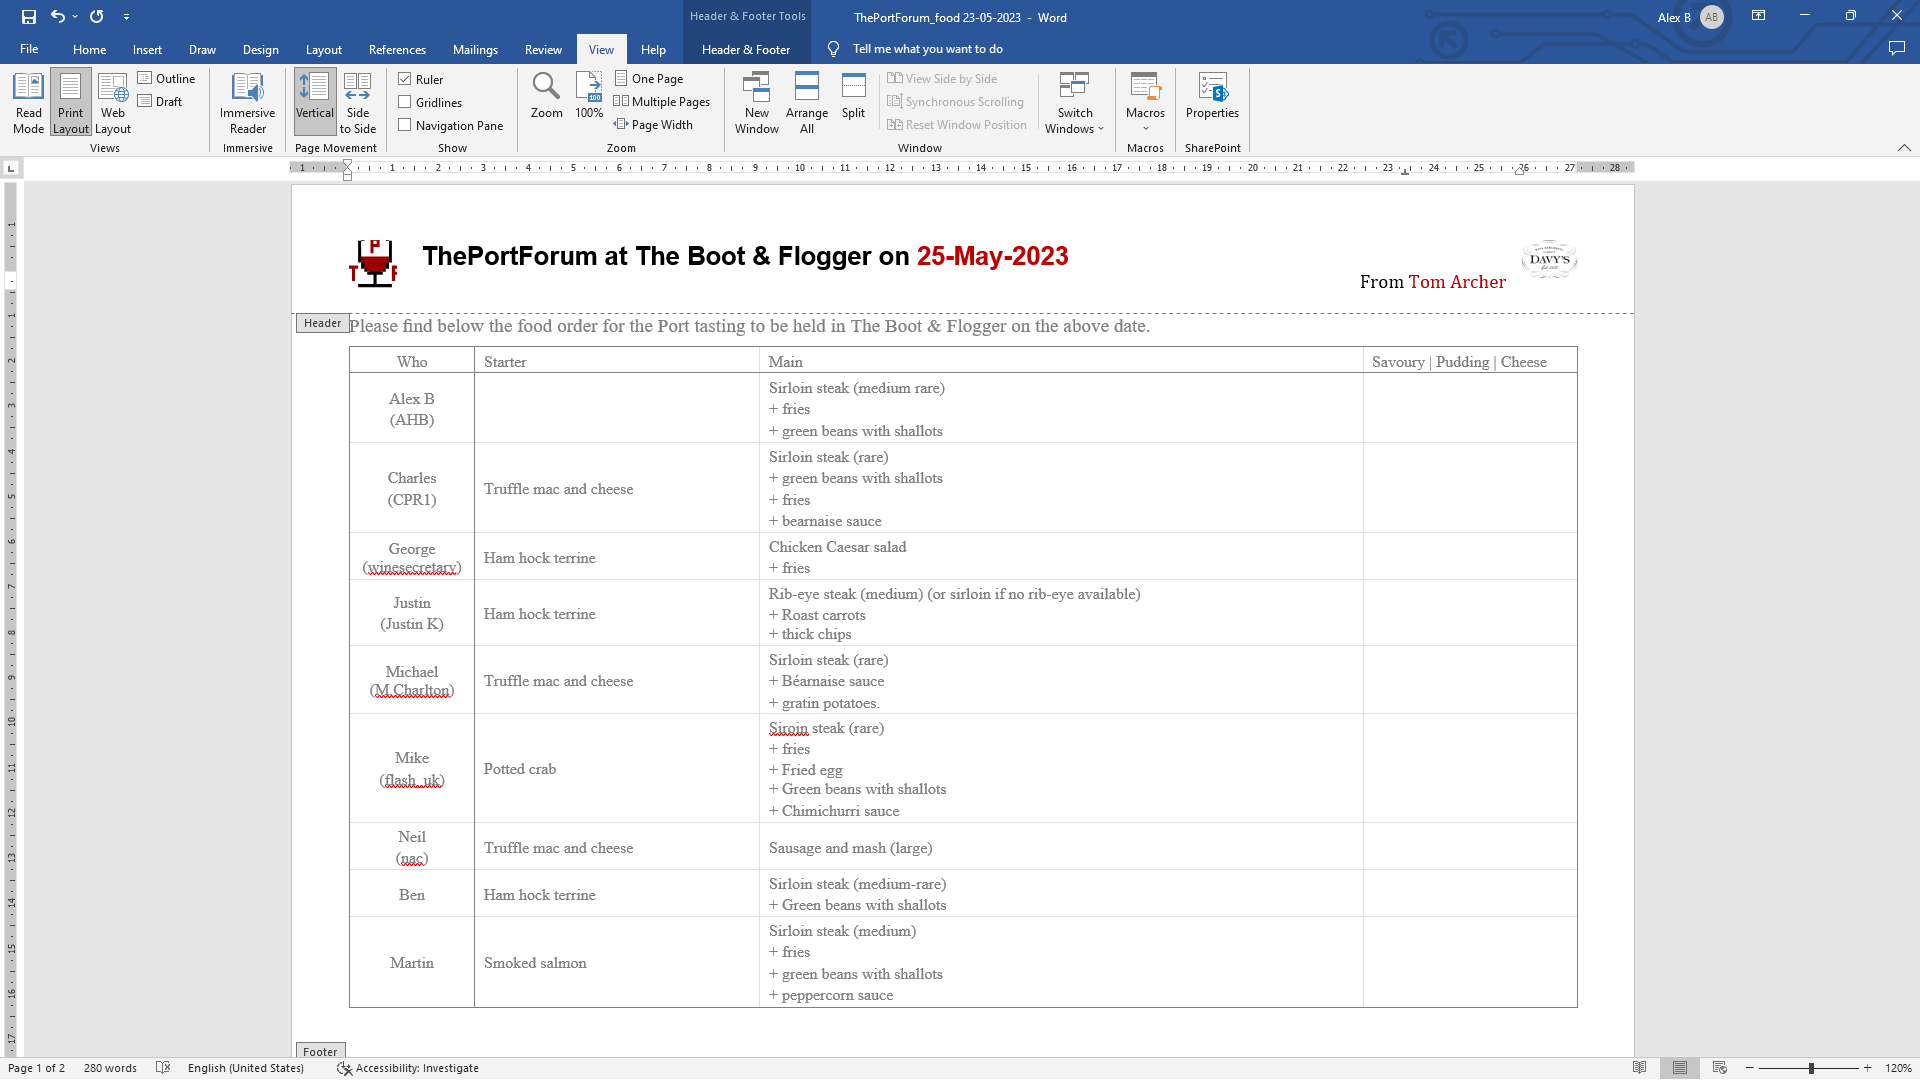Open Quick Access Toolbar customize dropdown

[126, 17]
